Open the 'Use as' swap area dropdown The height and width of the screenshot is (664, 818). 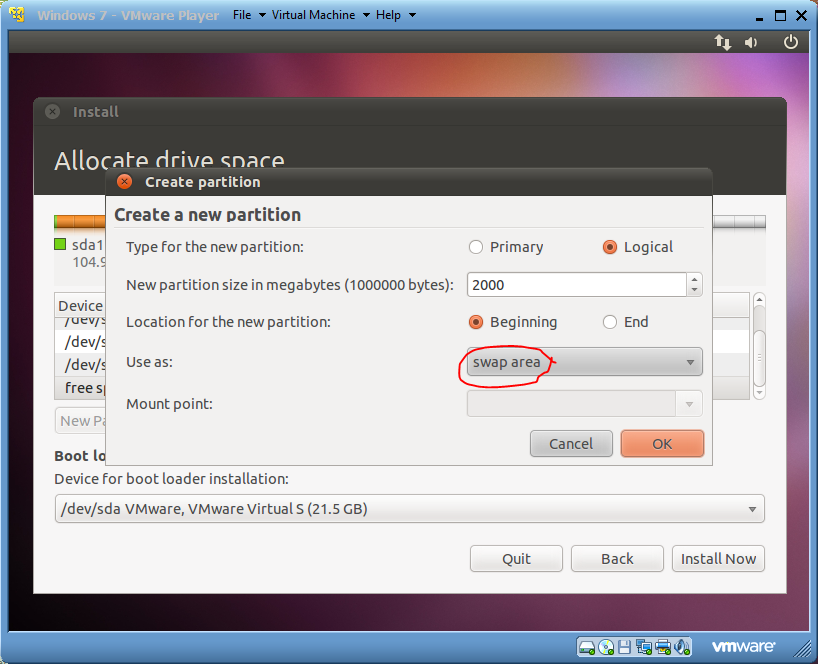coord(584,362)
